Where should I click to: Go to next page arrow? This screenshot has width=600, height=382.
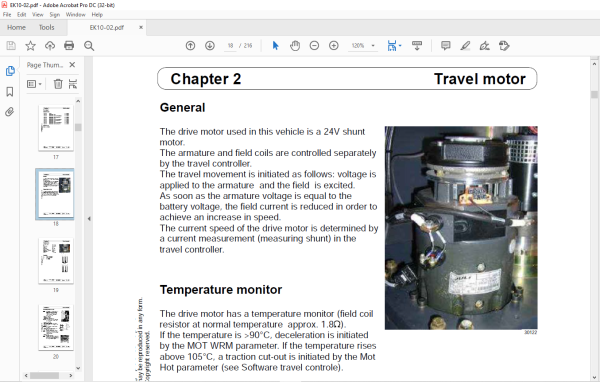[x=210, y=46]
